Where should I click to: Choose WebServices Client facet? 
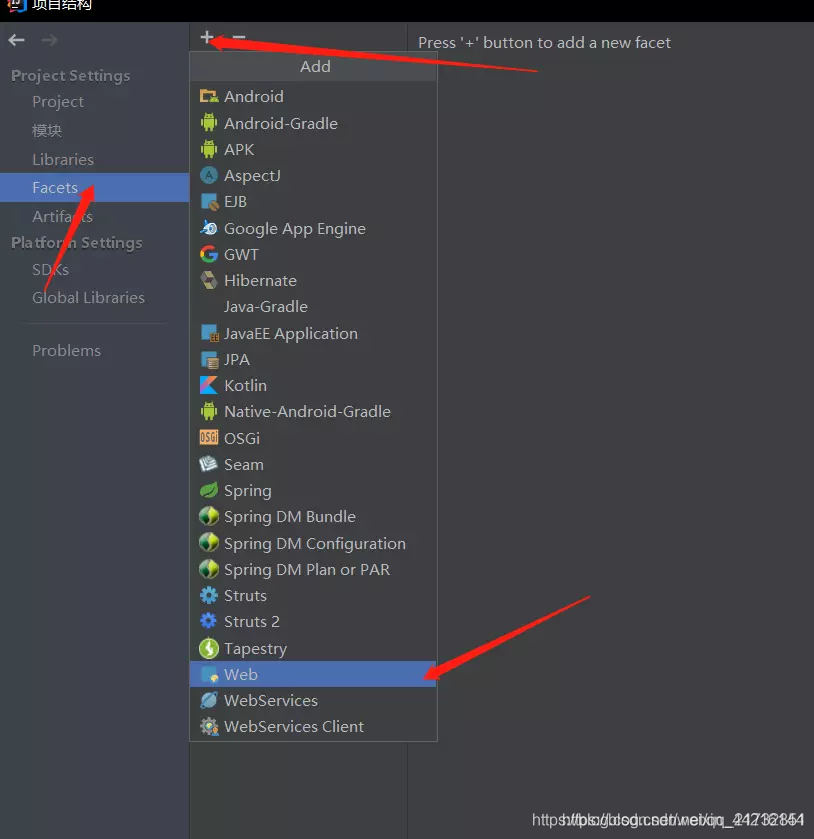click(314, 726)
